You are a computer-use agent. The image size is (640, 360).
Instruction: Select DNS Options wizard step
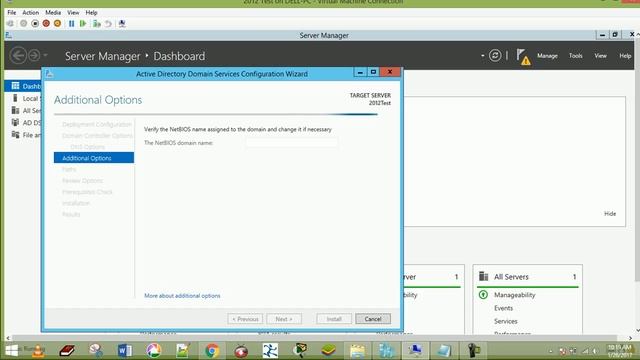pyautogui.click(x=87, y=147)
